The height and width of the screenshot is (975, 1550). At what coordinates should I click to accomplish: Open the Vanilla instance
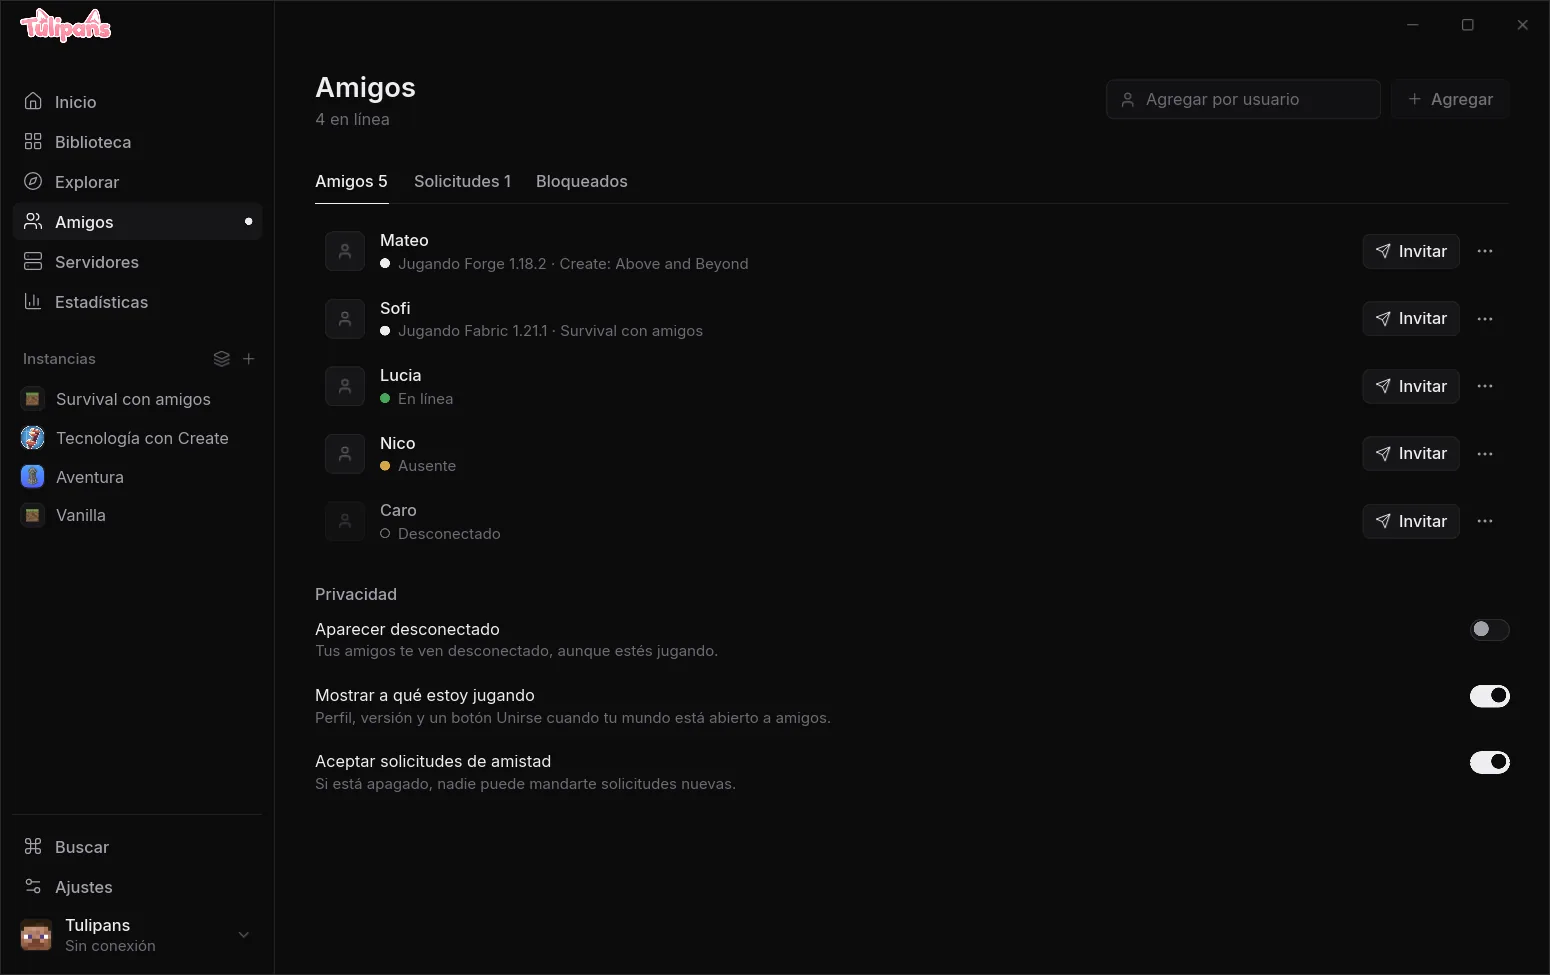(x=137, y=515)
